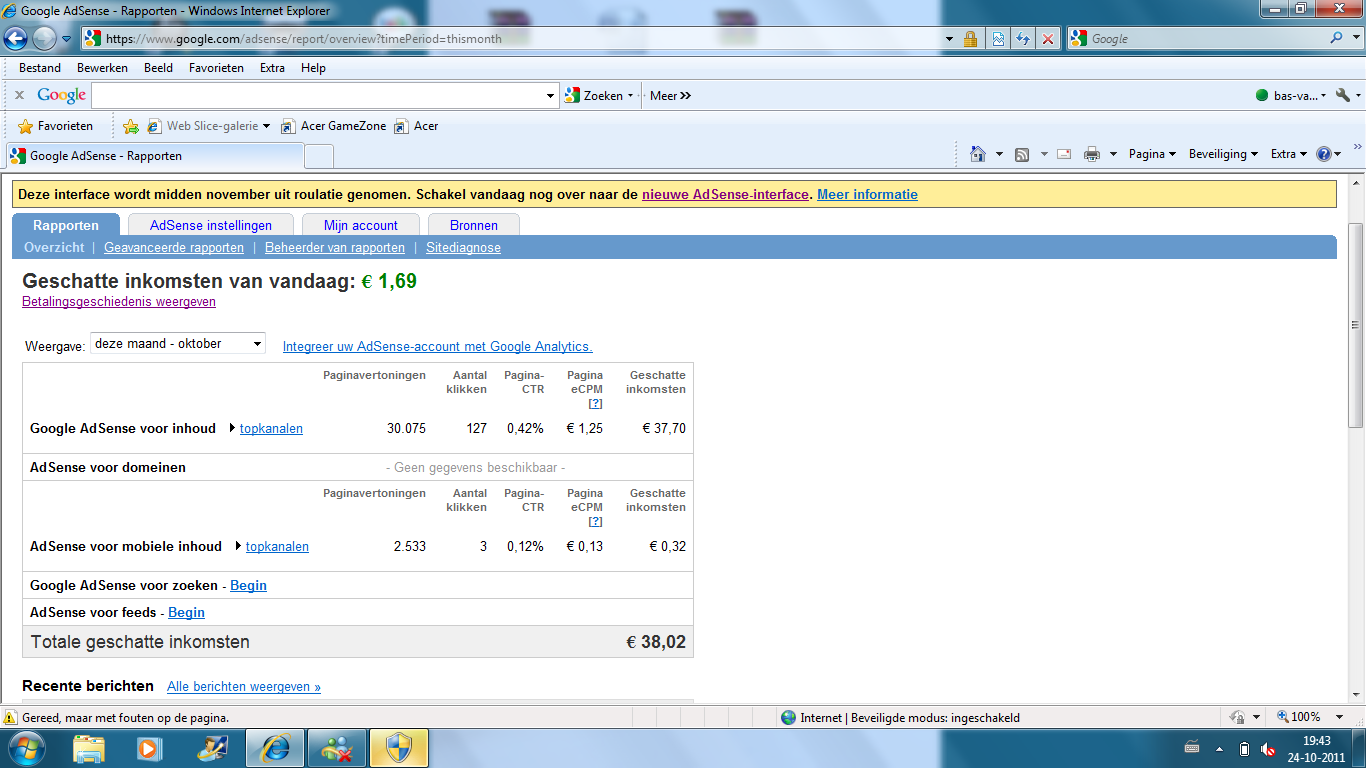Viewport: 1366px width, 768px height.
Task: Open the Bewerken menu
Action: click(x=102, y=68)
